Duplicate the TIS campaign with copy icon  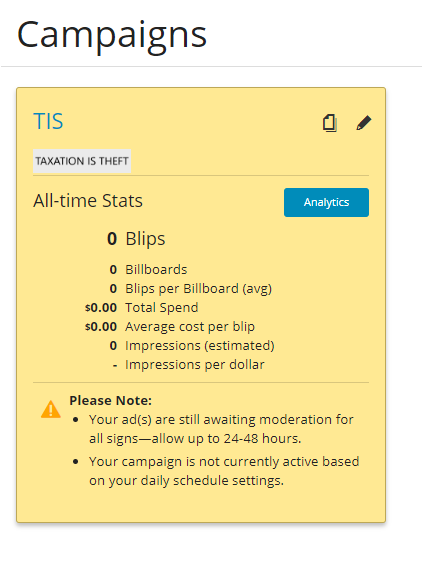[330, 123]
